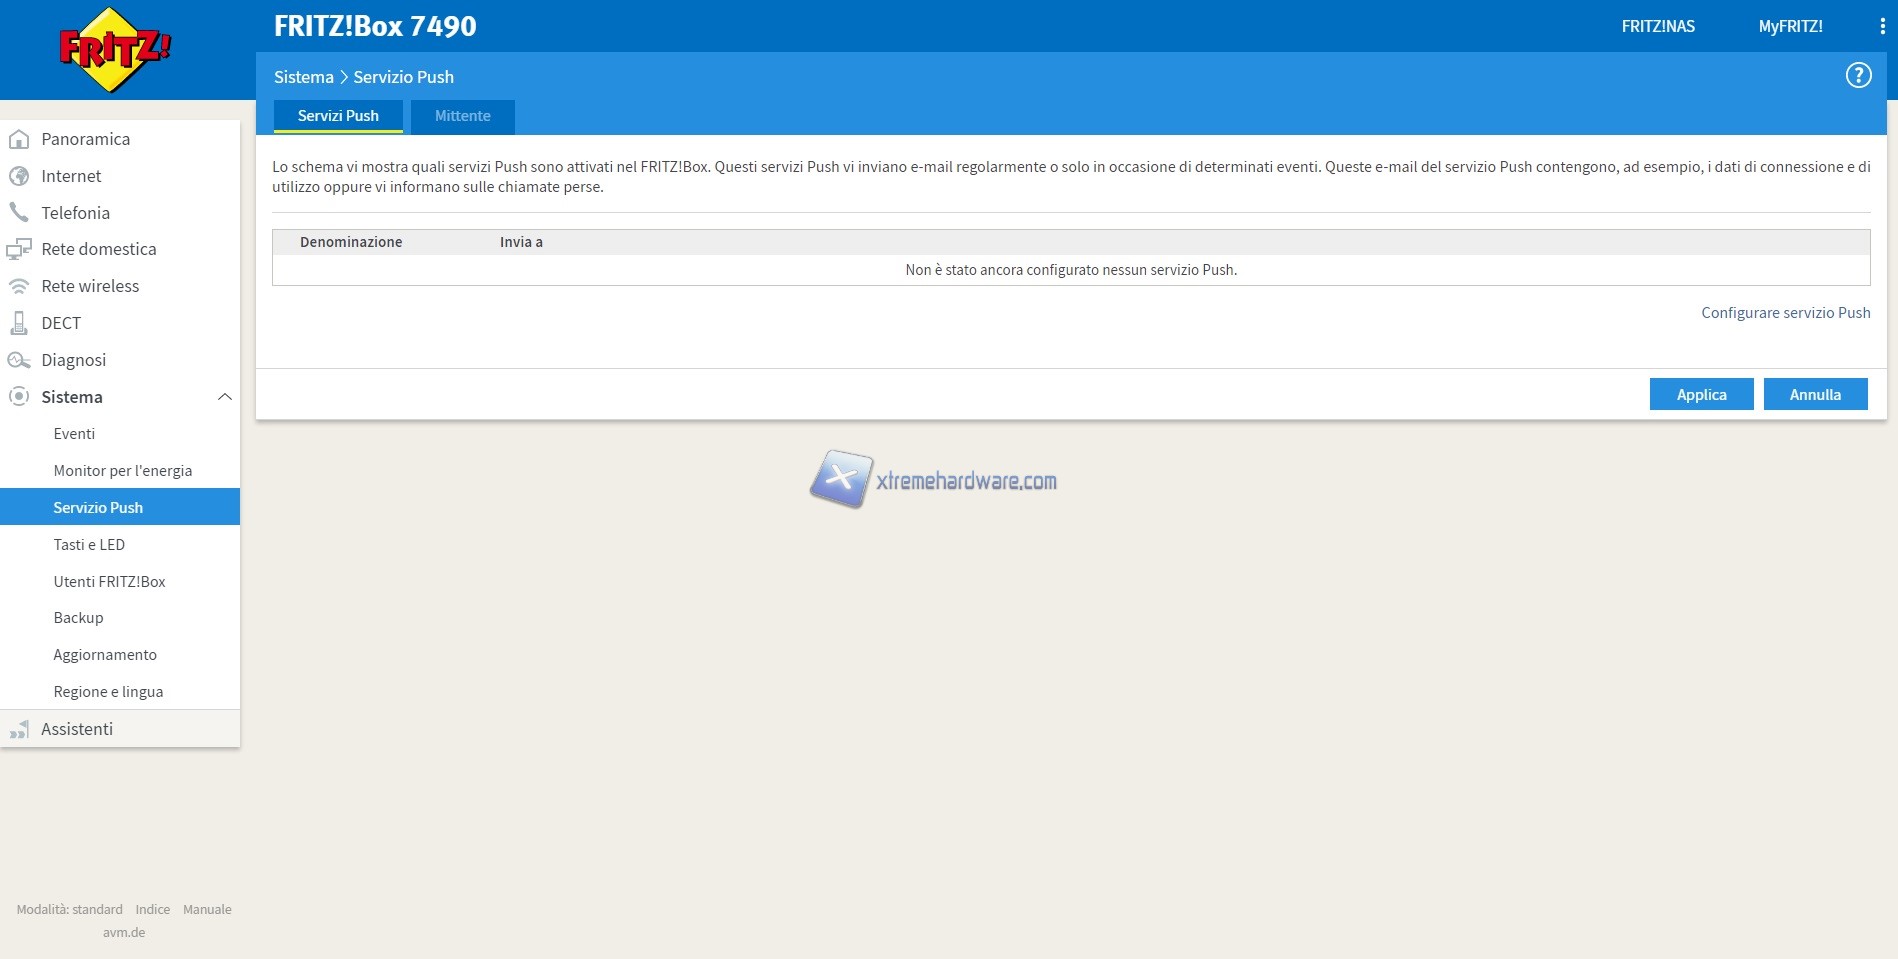Open the help question mark icon
The height and width of the screenshot is (959, 1898).
coord(1858,75)
